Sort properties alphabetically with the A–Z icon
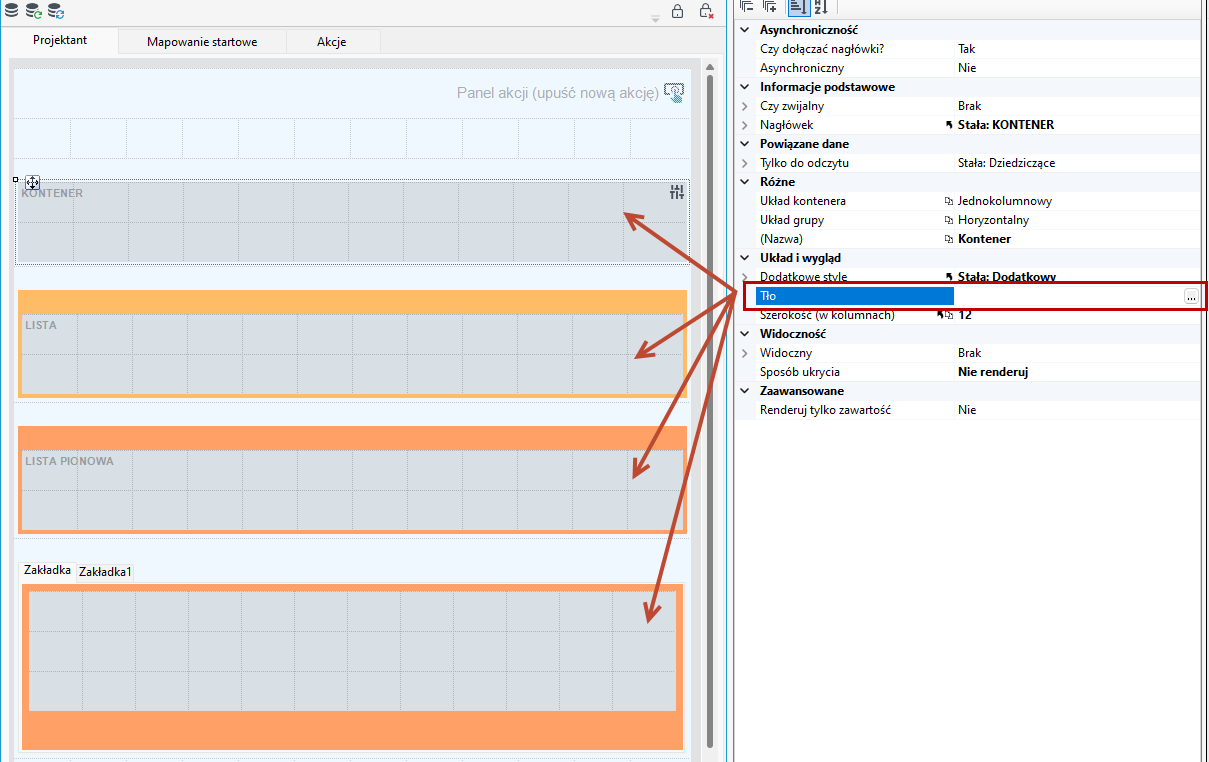The height and width of the screenshot is (762, 1209). pyautogui.click(x=820, y=7)
